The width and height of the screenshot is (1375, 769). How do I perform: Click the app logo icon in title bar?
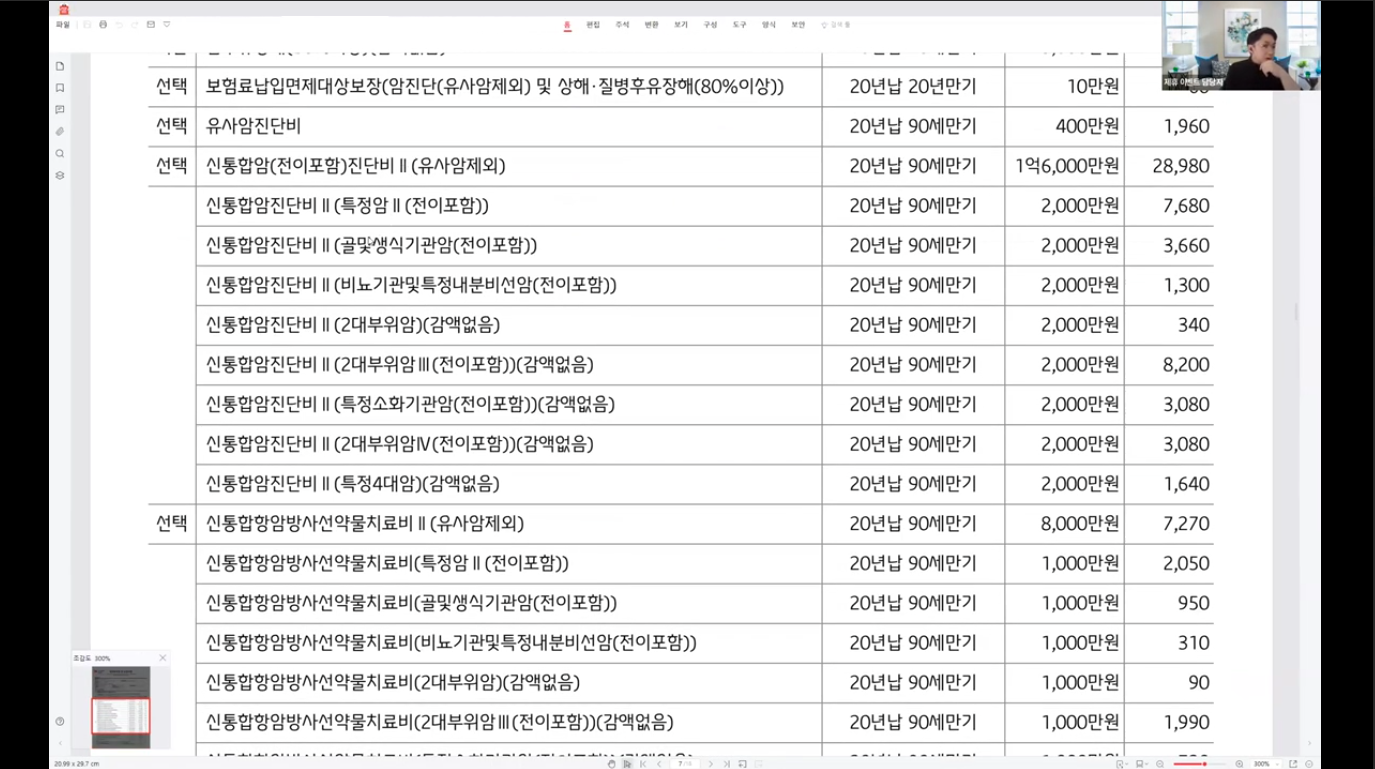(64, 9)
